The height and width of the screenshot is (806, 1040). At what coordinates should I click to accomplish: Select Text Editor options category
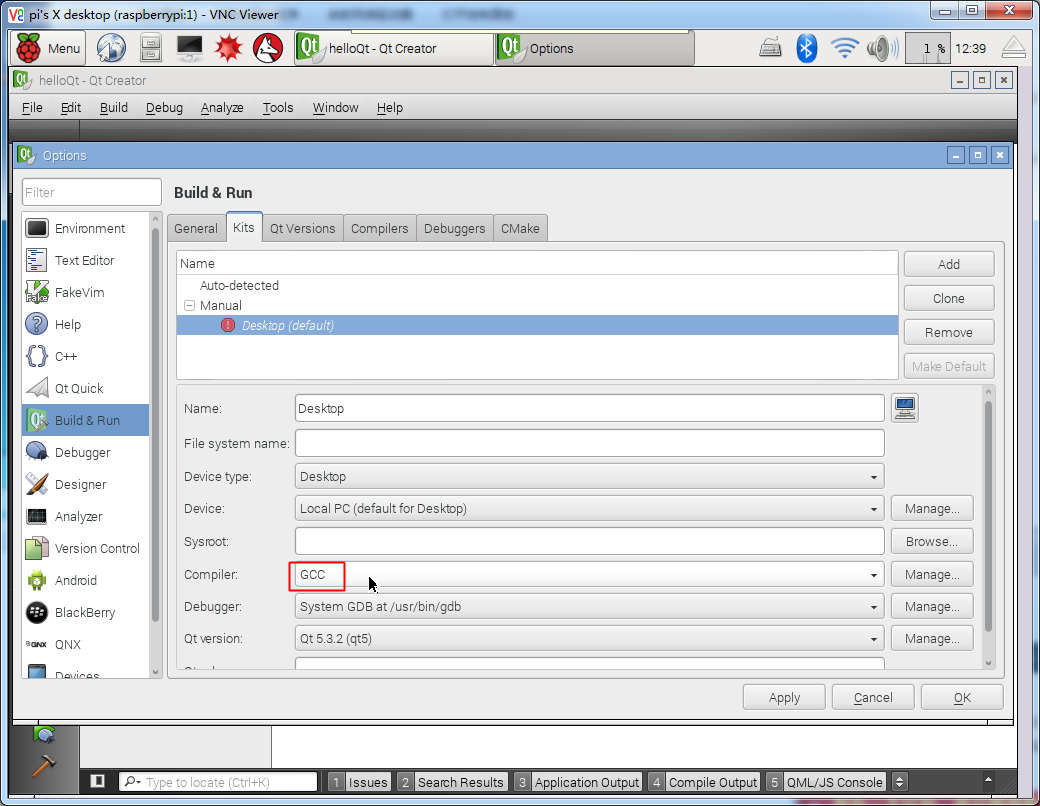coord(86,260)
